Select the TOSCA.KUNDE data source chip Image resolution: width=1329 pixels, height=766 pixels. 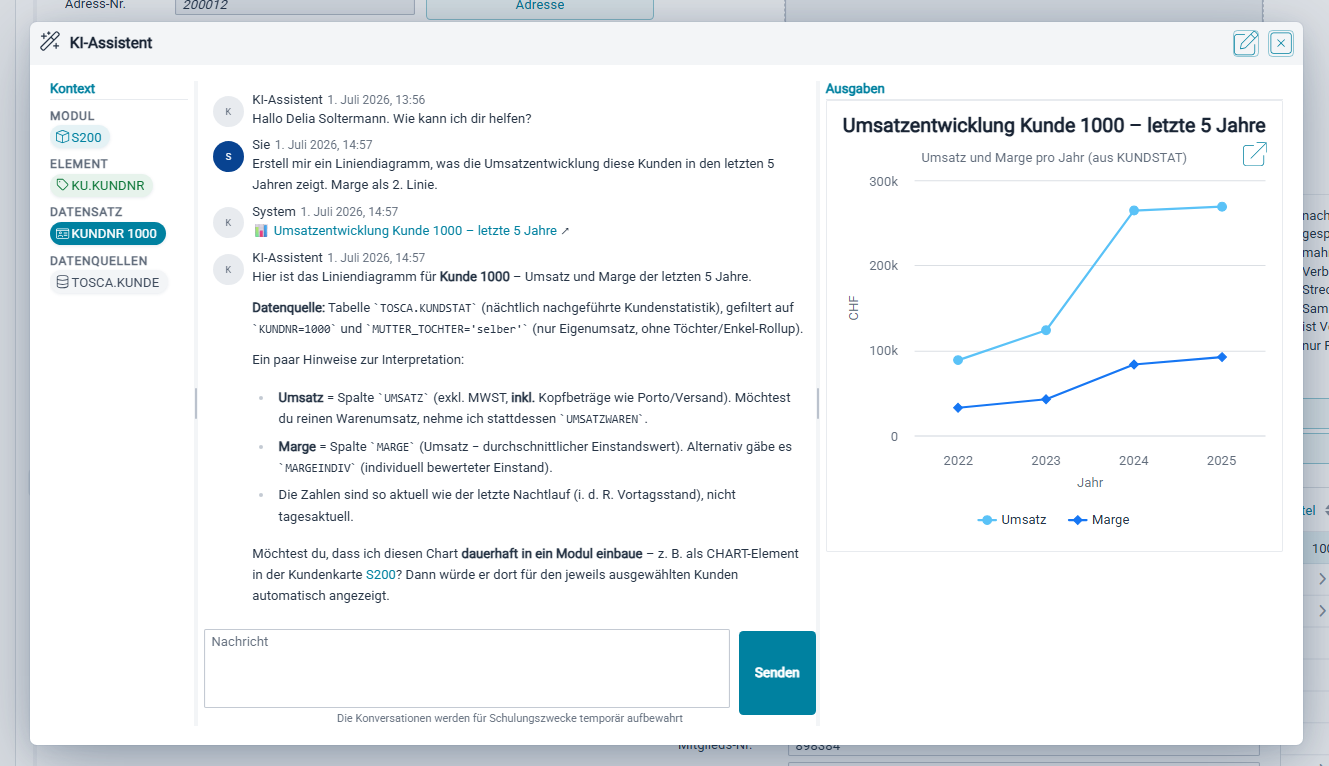tap(109, 282)
